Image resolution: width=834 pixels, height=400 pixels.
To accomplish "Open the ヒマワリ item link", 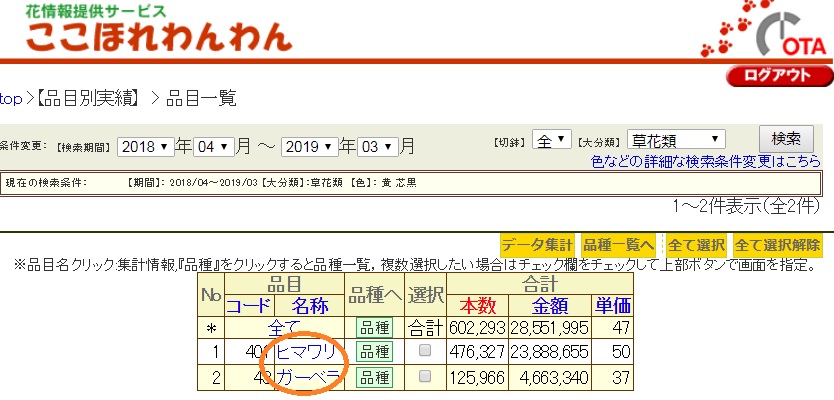I will [306, 352].
